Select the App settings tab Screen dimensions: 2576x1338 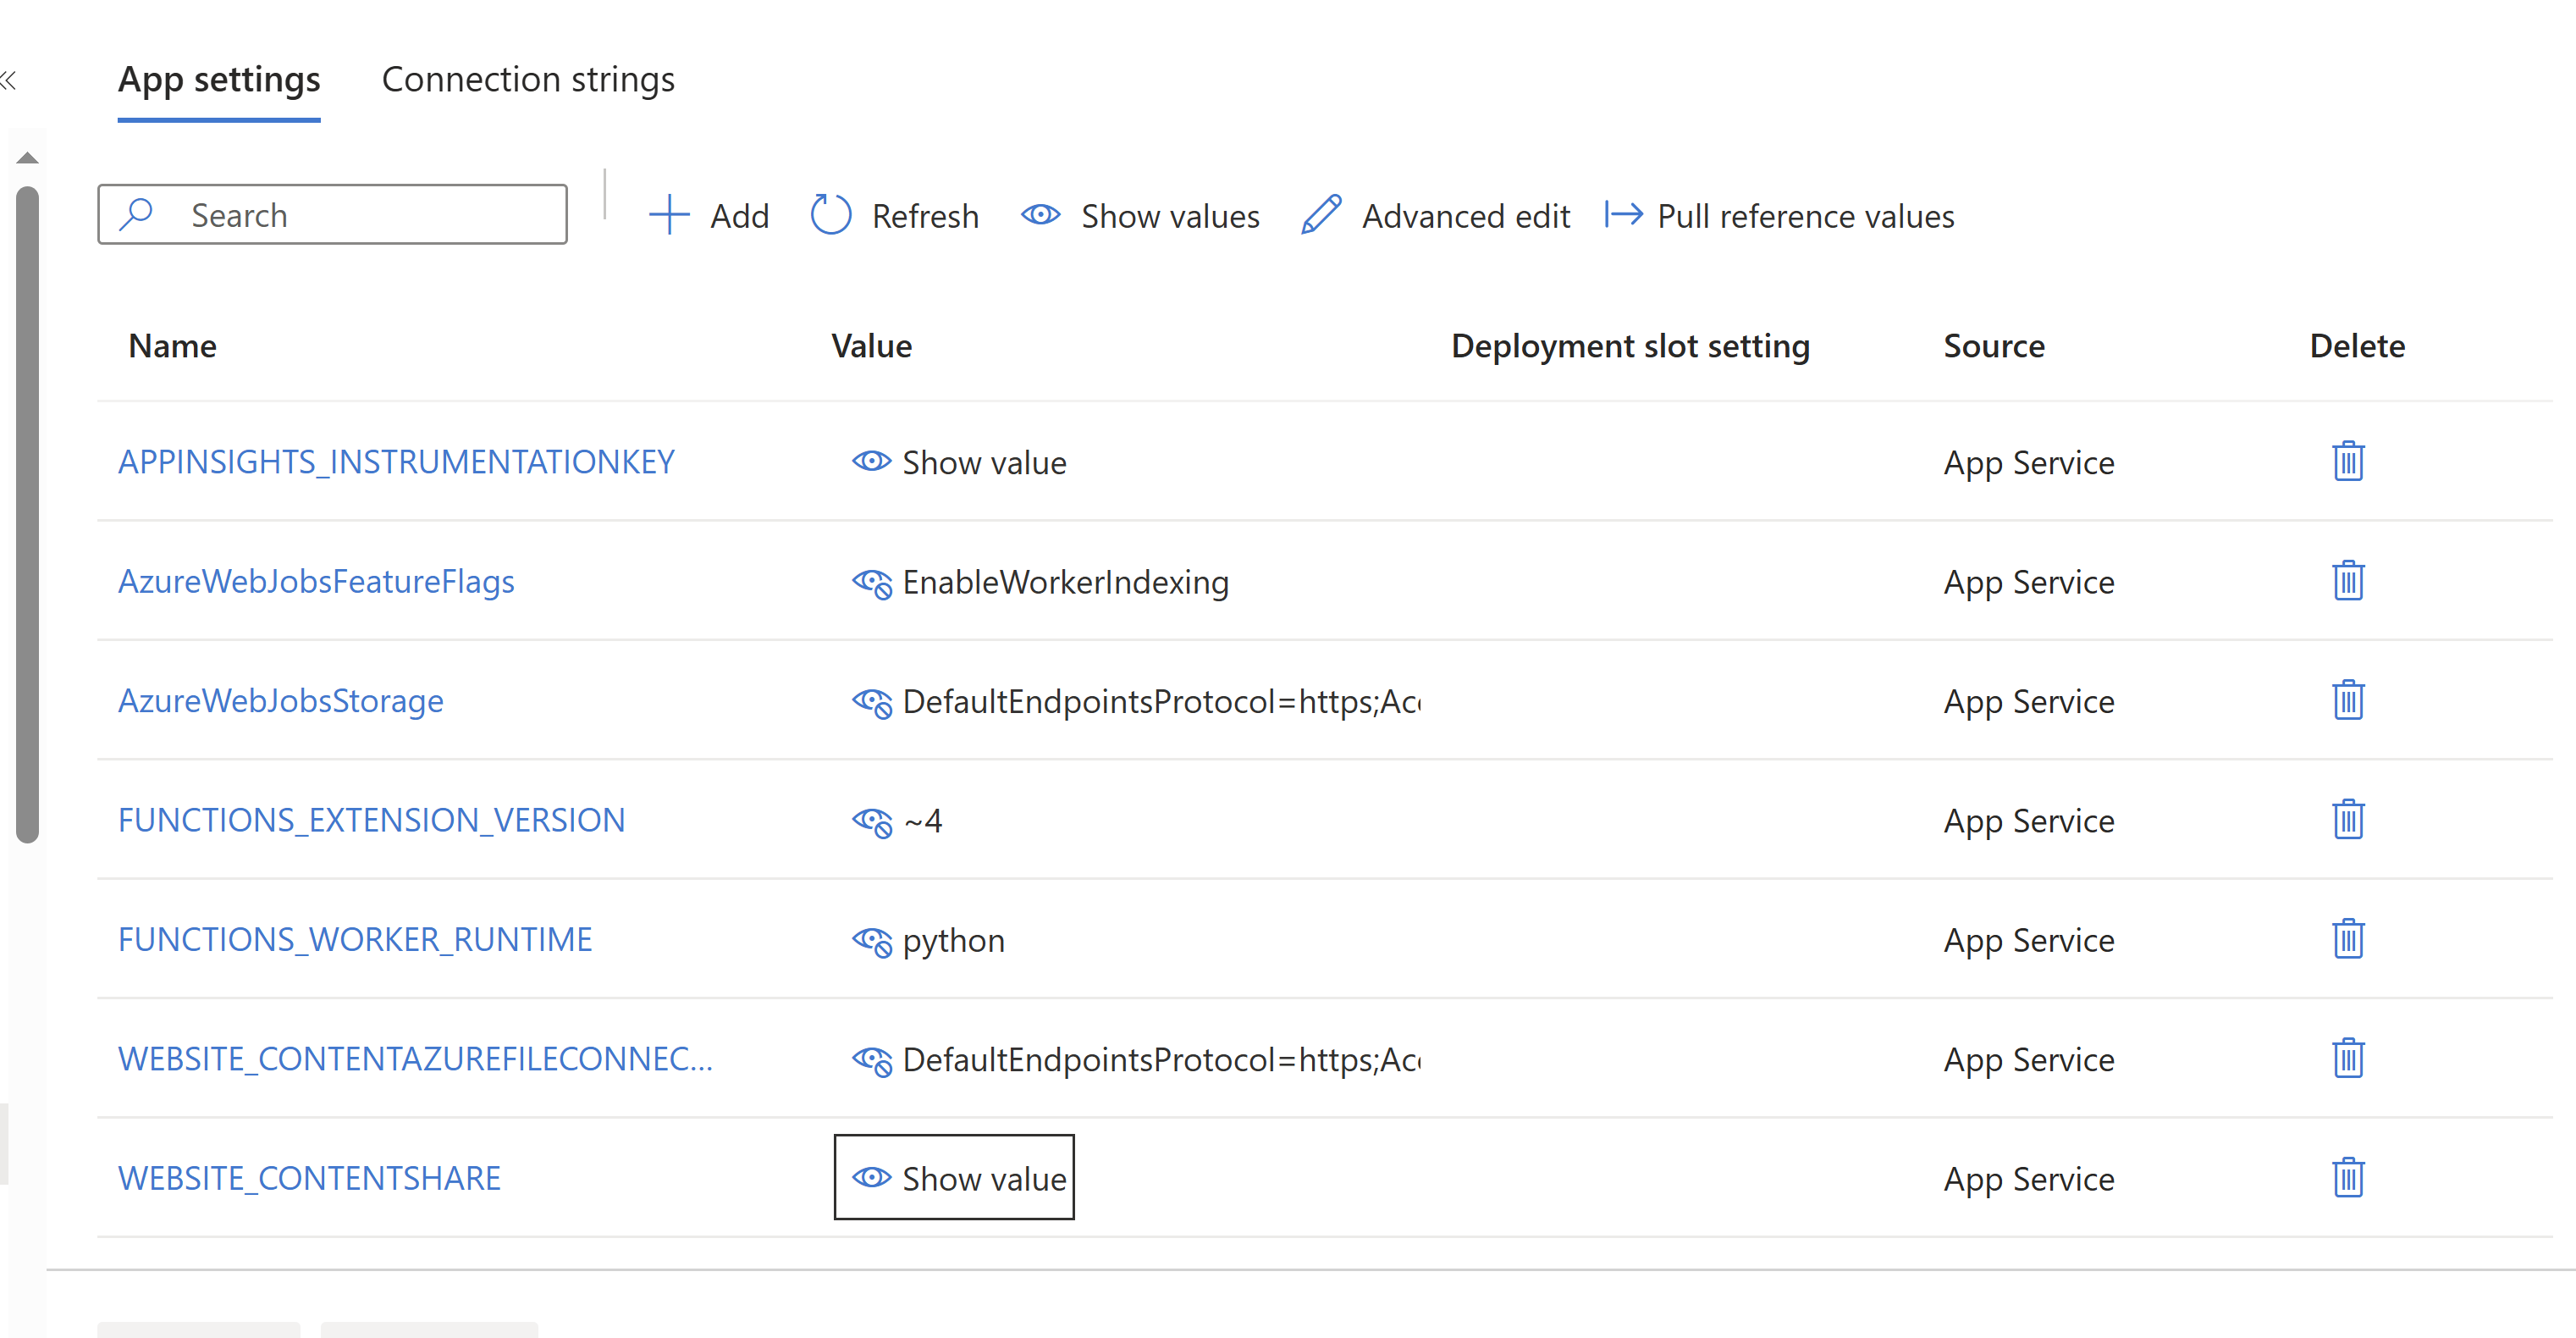tap(219, 80)
